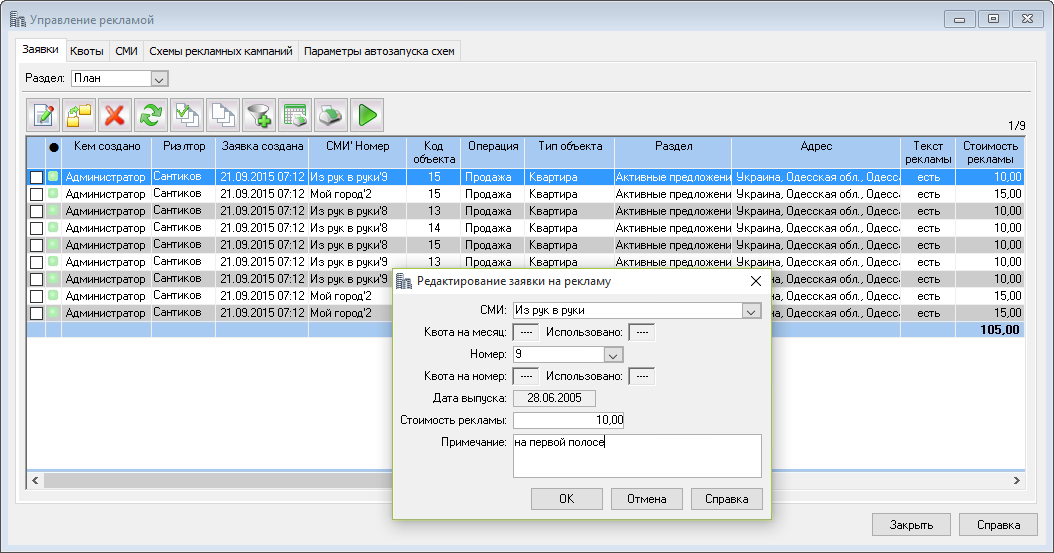This screenshot has width=1054, height=553.
Task: Sort by Стоимость рекламы column header
Action: [990, 153]
